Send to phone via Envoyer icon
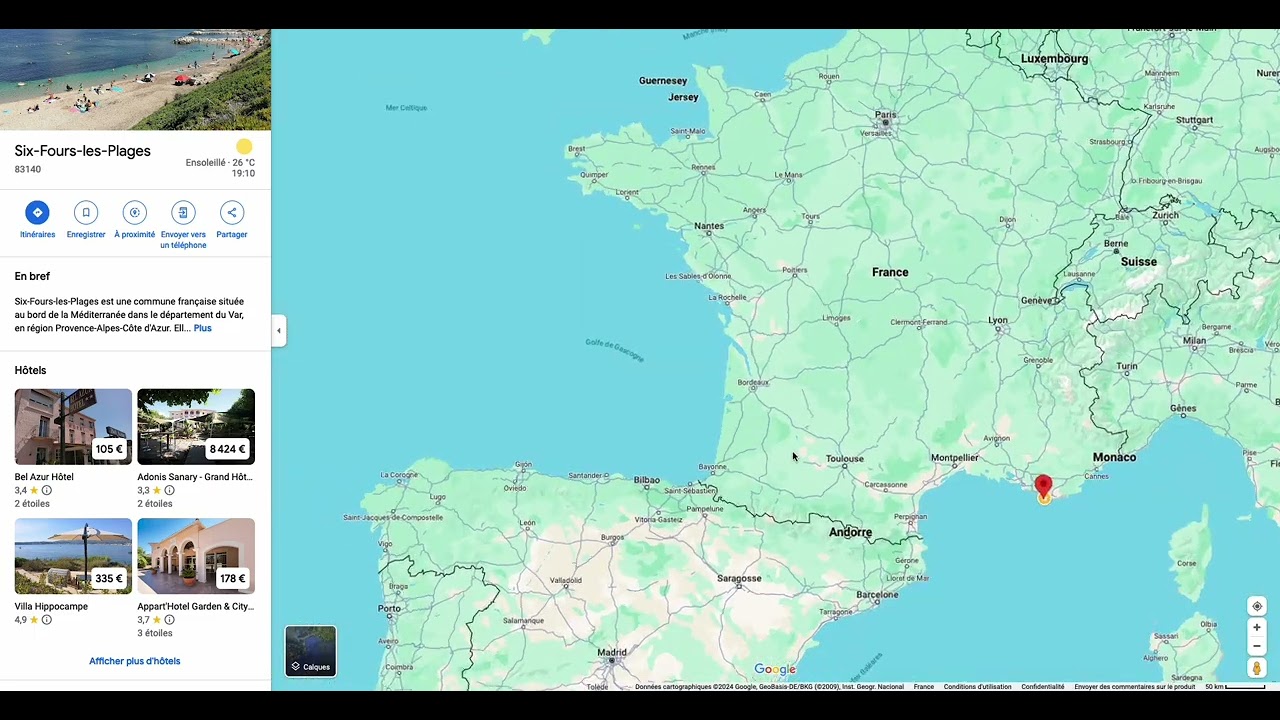Image resolution: width=1280 pixels, height=720 pixels. (x=183, y=212)
